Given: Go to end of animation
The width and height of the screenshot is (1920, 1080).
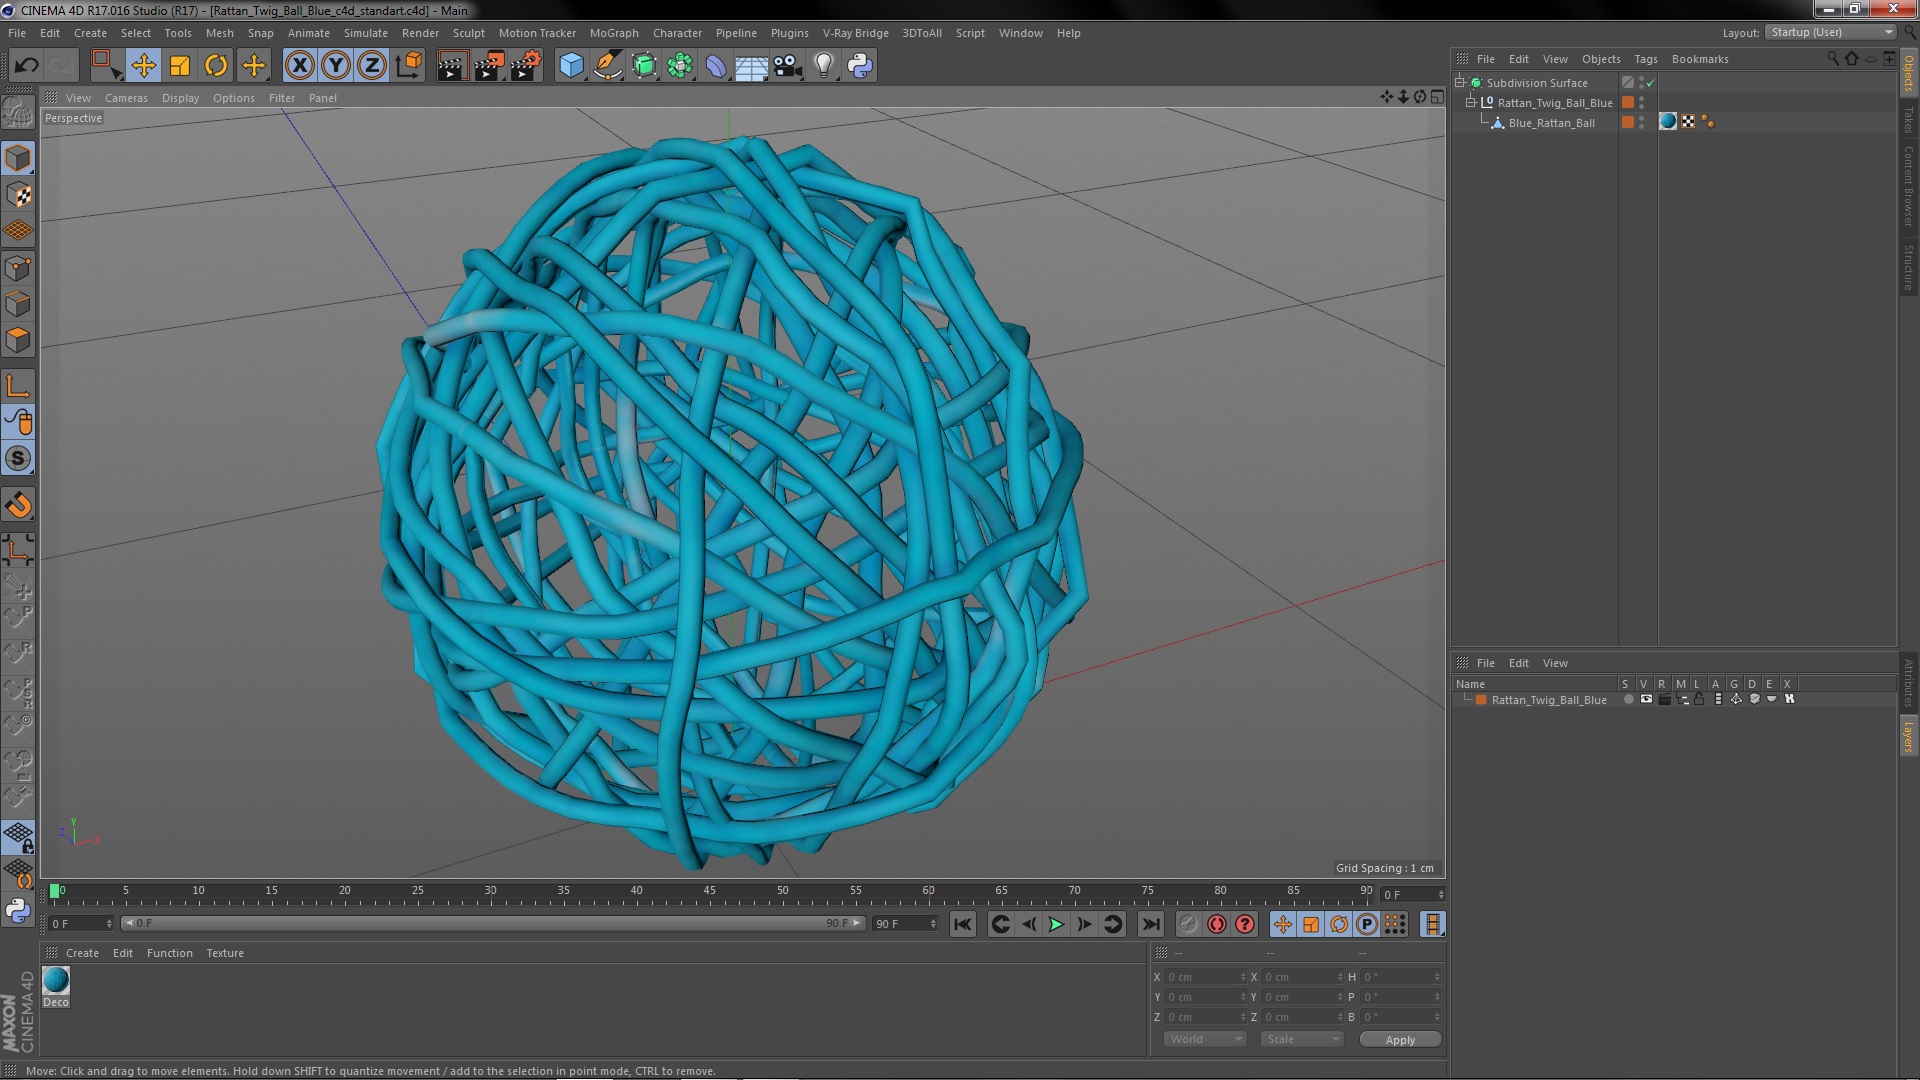Looking at the screenshot, I should point(1151,925).
